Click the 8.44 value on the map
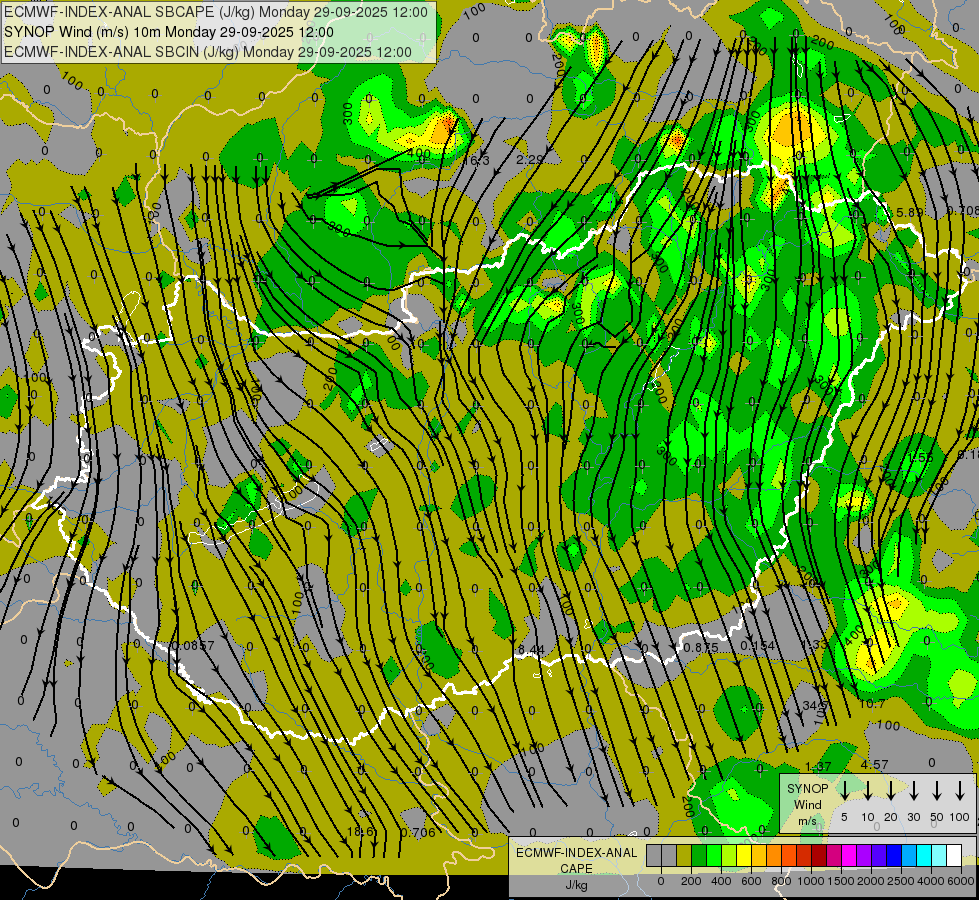This screenshot has height=900, width=979. pos(531,650)
